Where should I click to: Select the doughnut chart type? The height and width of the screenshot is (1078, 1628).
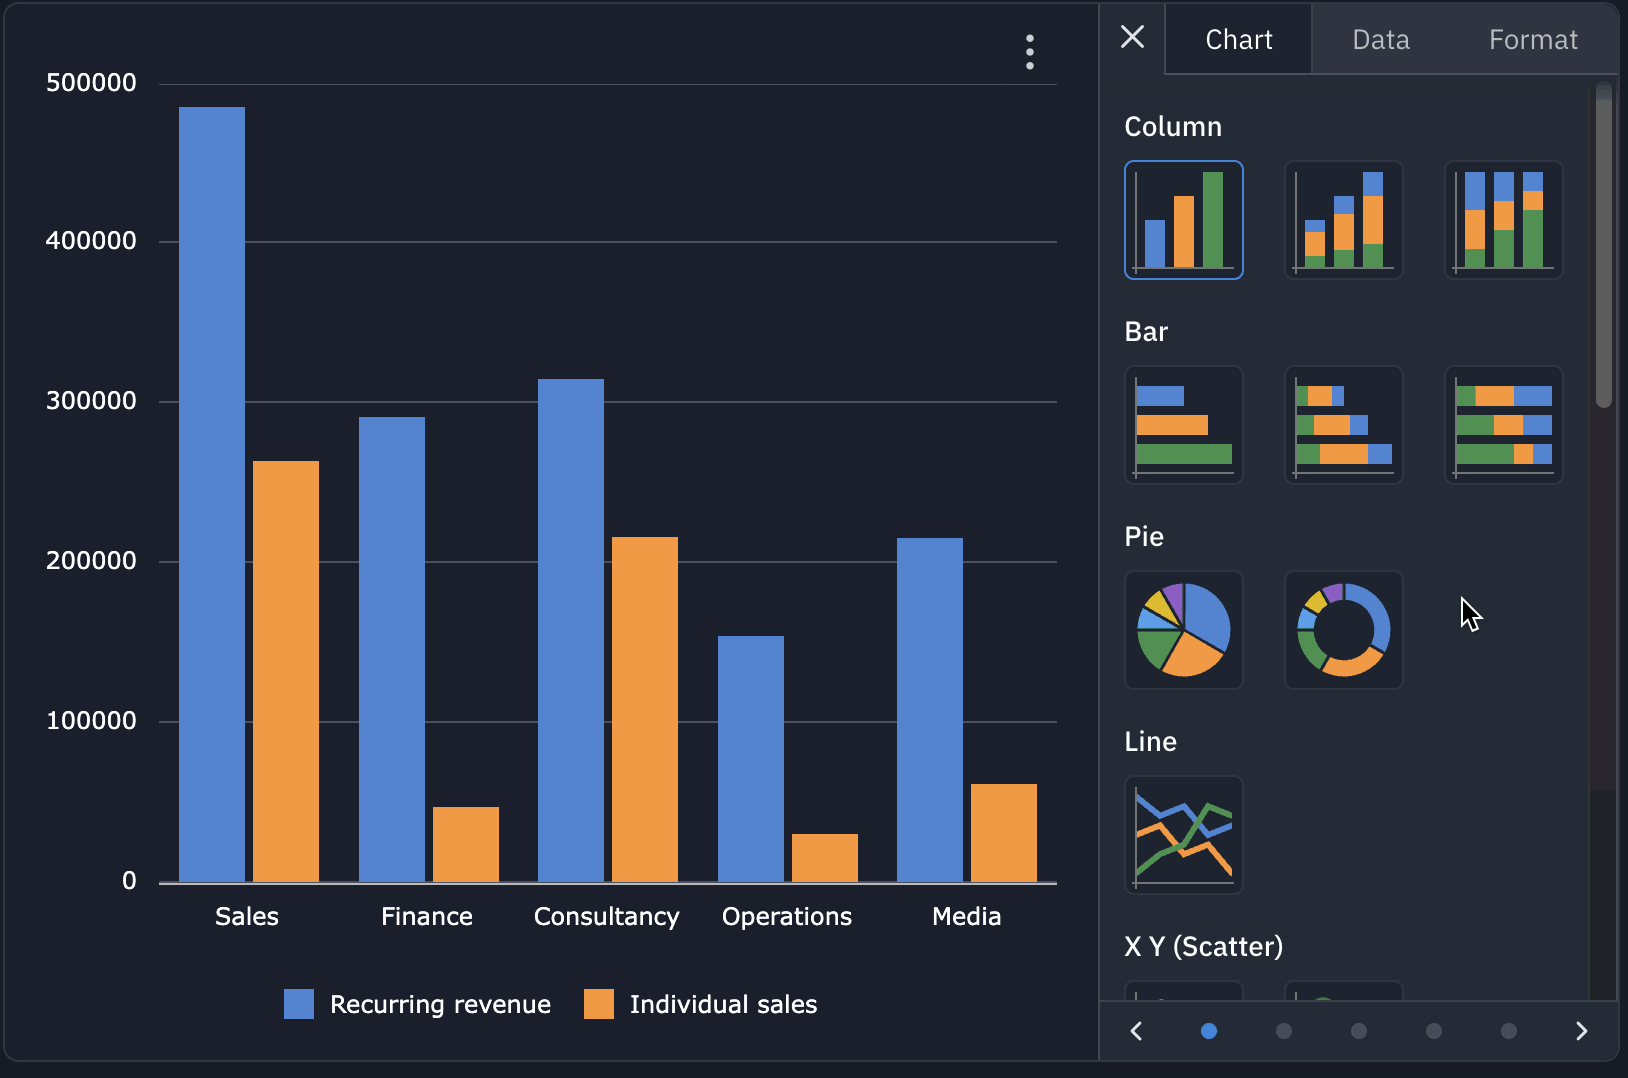tap(1343, 630)
